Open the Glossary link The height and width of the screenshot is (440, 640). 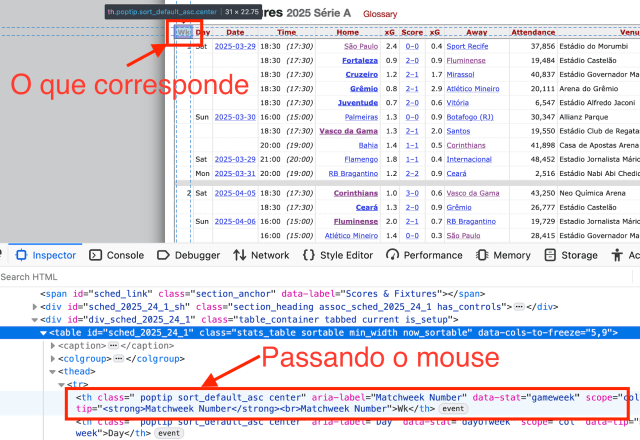coord(380,14)
